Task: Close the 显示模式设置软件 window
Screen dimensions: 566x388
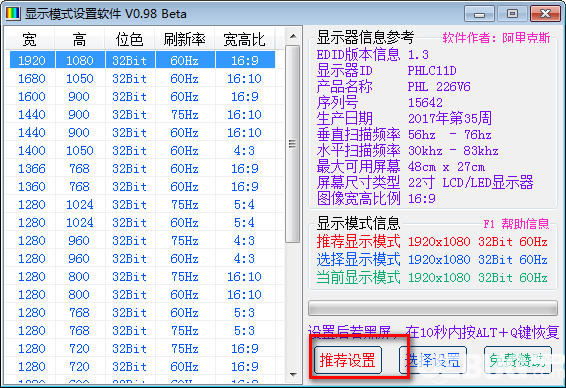Action: click(x=545, y=14)
